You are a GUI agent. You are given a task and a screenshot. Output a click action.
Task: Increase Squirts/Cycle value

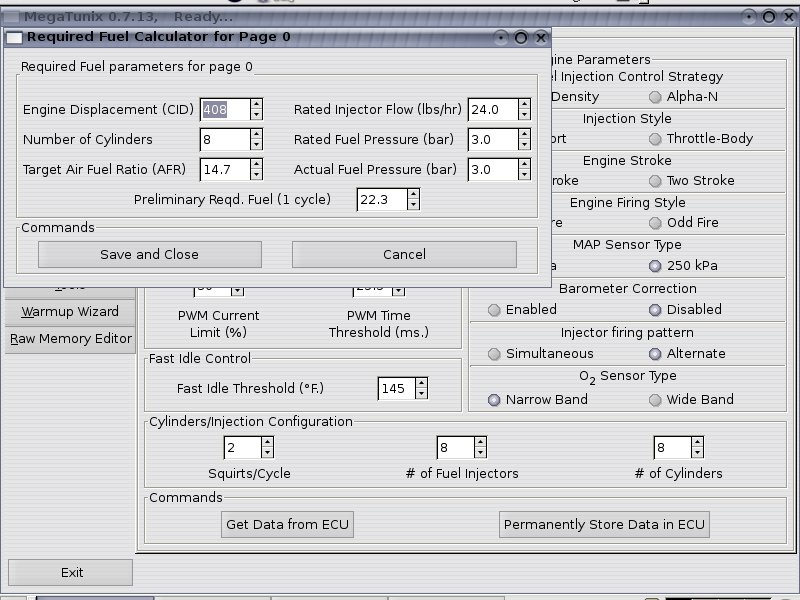tap(268, 443)
